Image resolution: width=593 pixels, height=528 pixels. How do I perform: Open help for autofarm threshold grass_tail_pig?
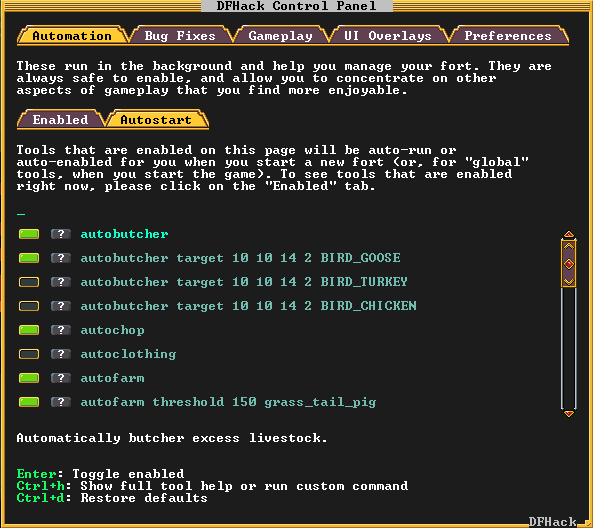coord(61,402)
